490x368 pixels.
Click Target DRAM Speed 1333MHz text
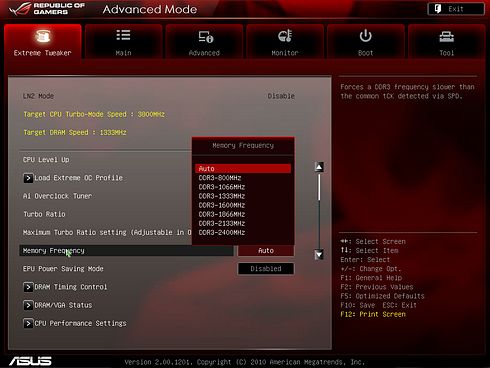point(75,132)
